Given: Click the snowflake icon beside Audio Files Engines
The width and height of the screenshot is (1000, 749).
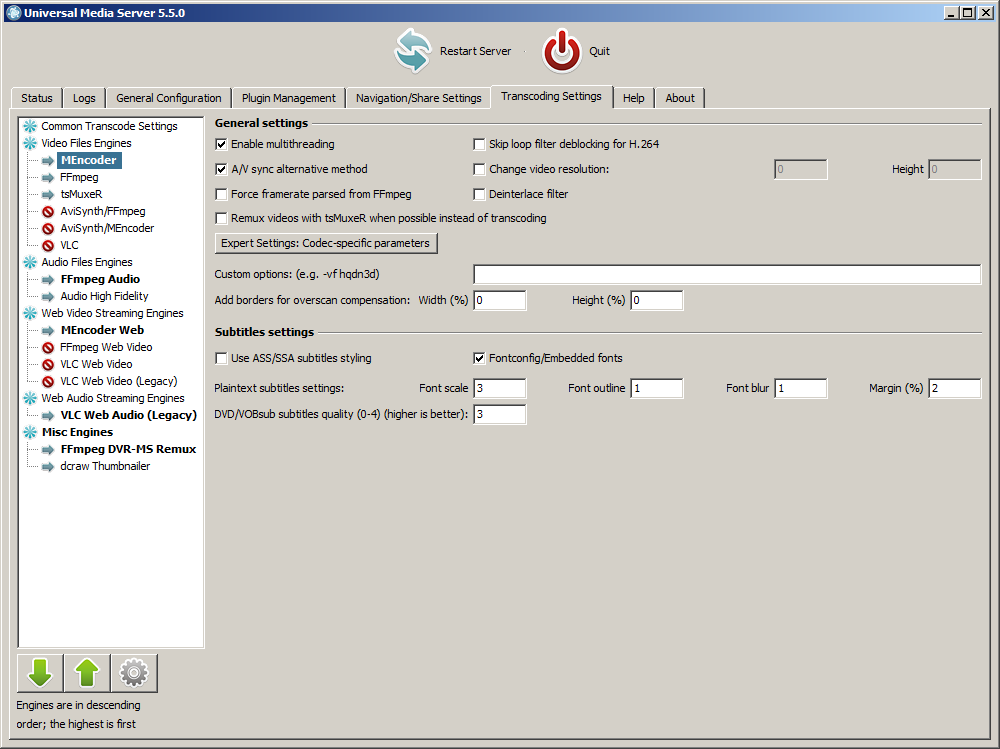Looking at the screenshot, I should [x=30, y=262].
